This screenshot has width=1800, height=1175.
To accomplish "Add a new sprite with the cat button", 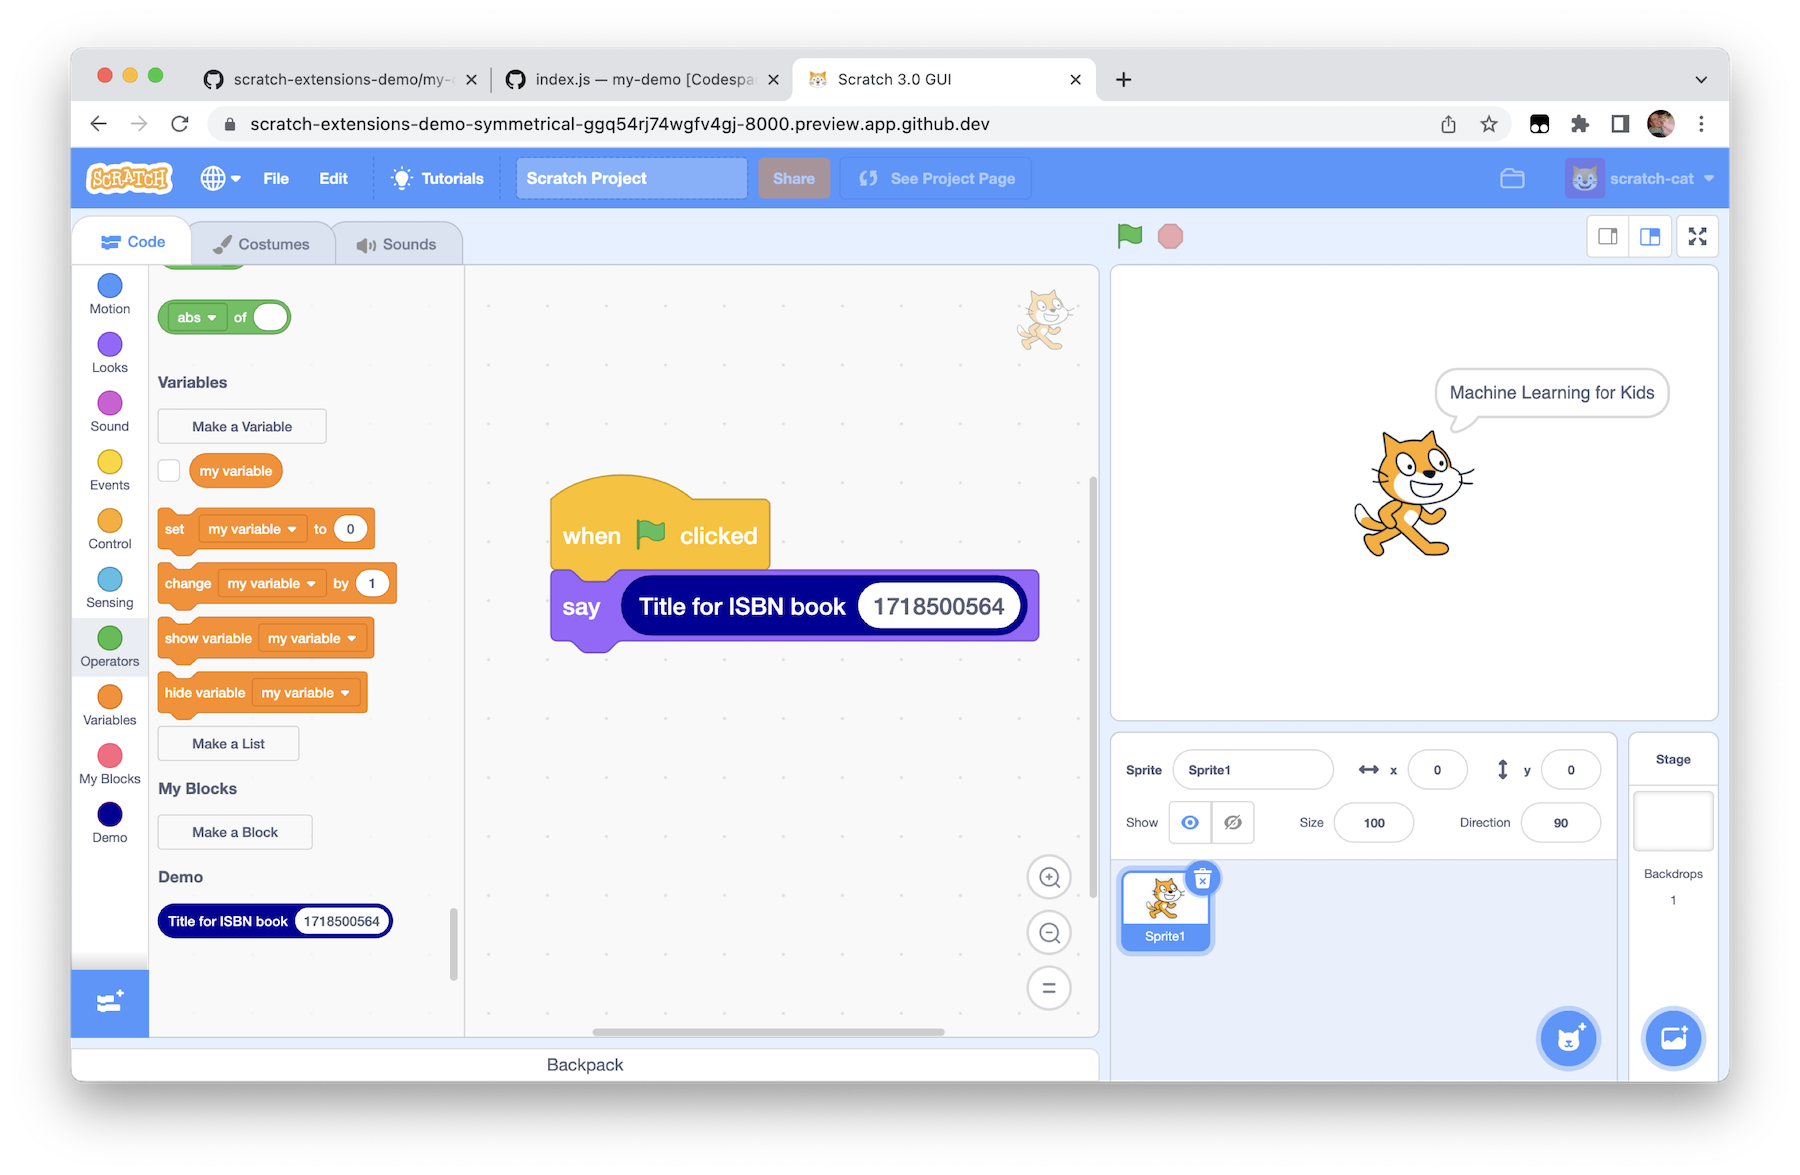I will point(1568,1039).
